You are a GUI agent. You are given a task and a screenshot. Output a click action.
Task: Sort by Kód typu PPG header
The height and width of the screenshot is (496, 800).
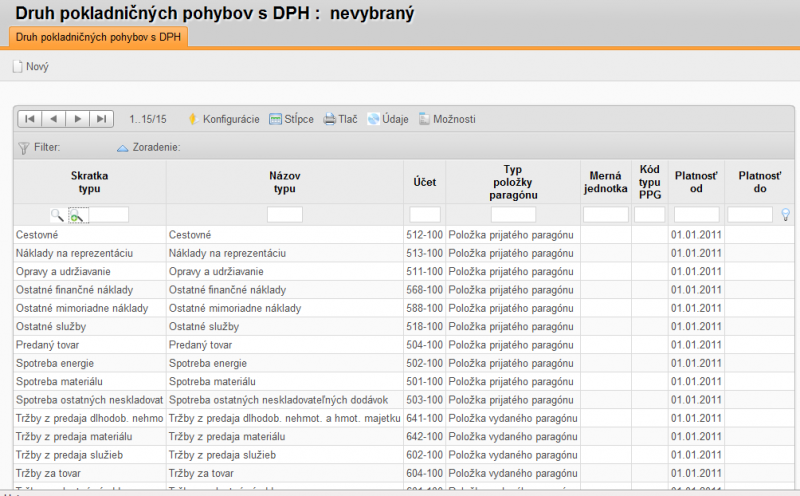(649, 182)
